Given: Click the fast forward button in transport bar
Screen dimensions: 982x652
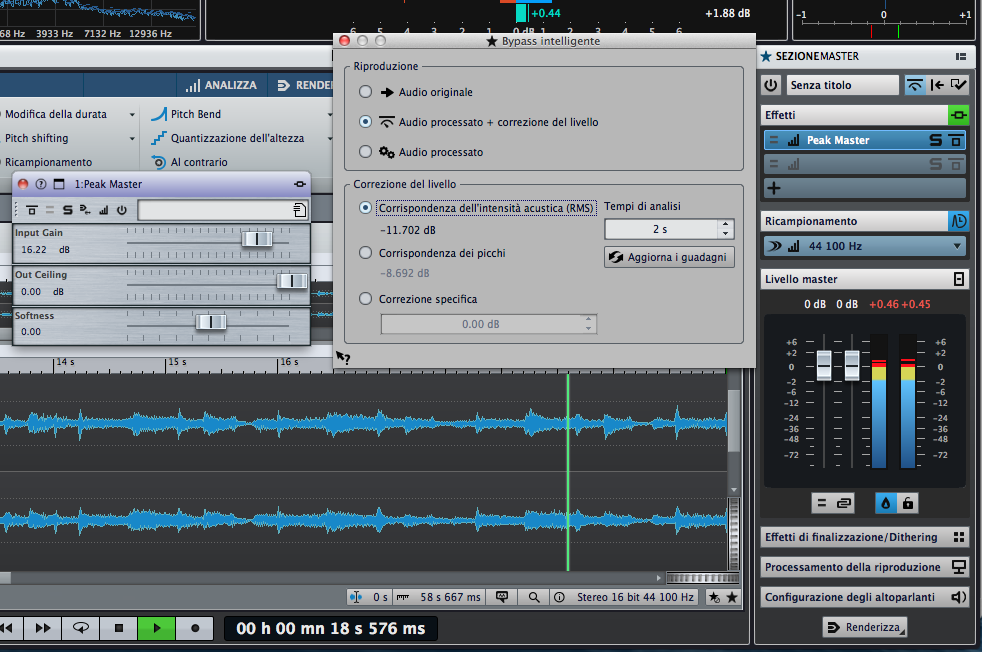Looking at the screenshot, I should click(43, 628).
